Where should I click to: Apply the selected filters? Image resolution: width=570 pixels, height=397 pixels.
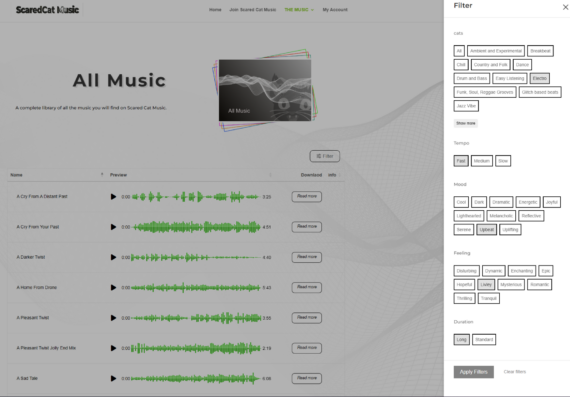pos(474,372)
